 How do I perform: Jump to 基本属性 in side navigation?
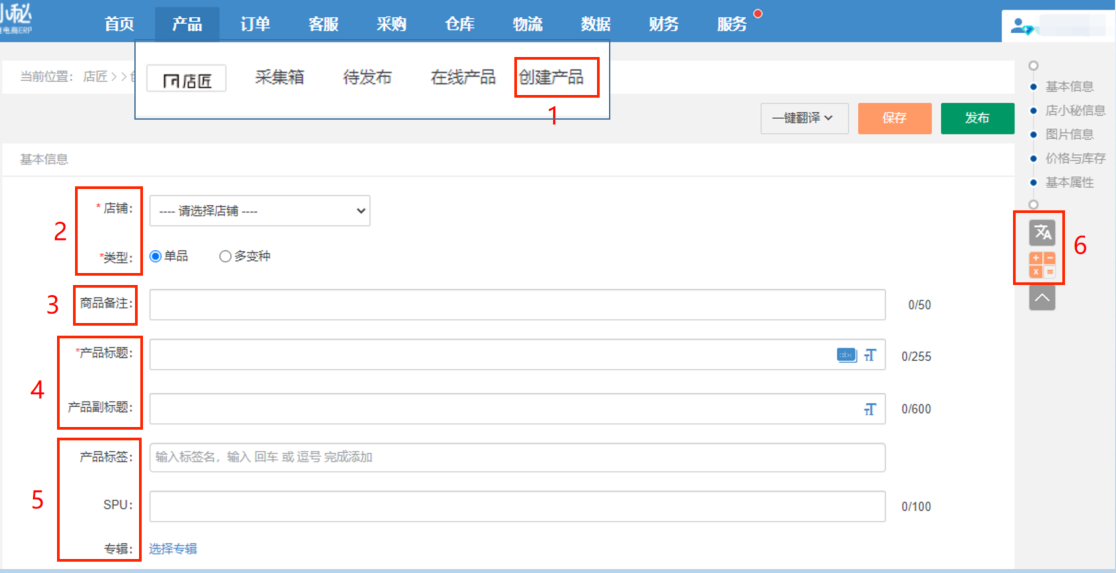[x=1069, y=182]
